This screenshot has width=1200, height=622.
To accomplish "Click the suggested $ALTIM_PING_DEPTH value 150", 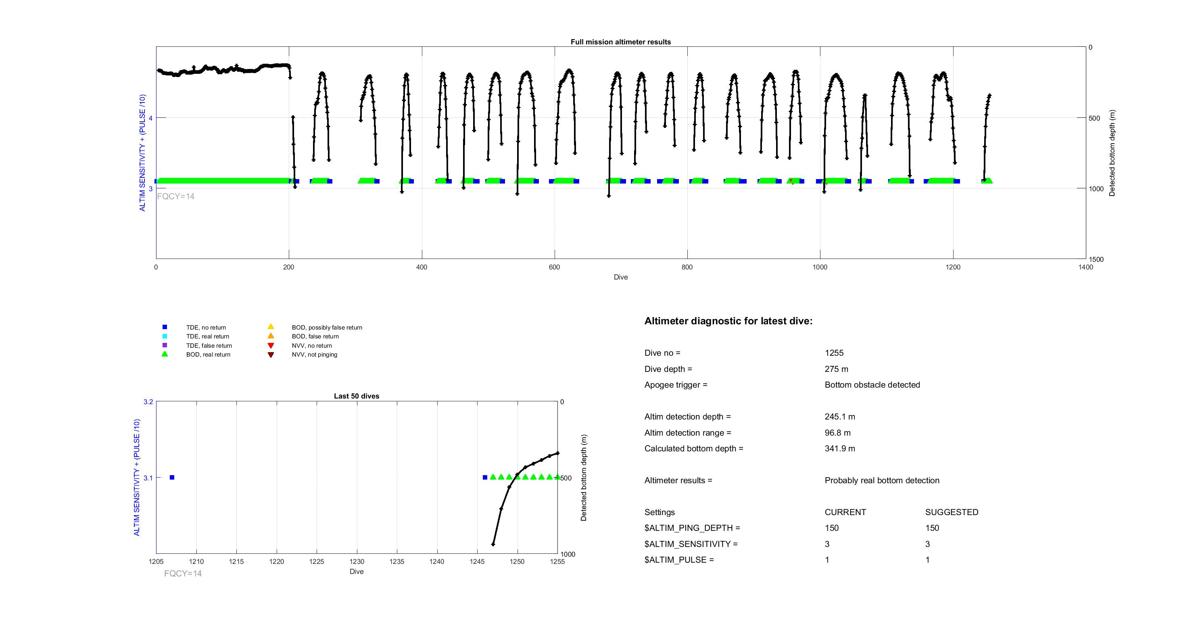I will [932, 528].
